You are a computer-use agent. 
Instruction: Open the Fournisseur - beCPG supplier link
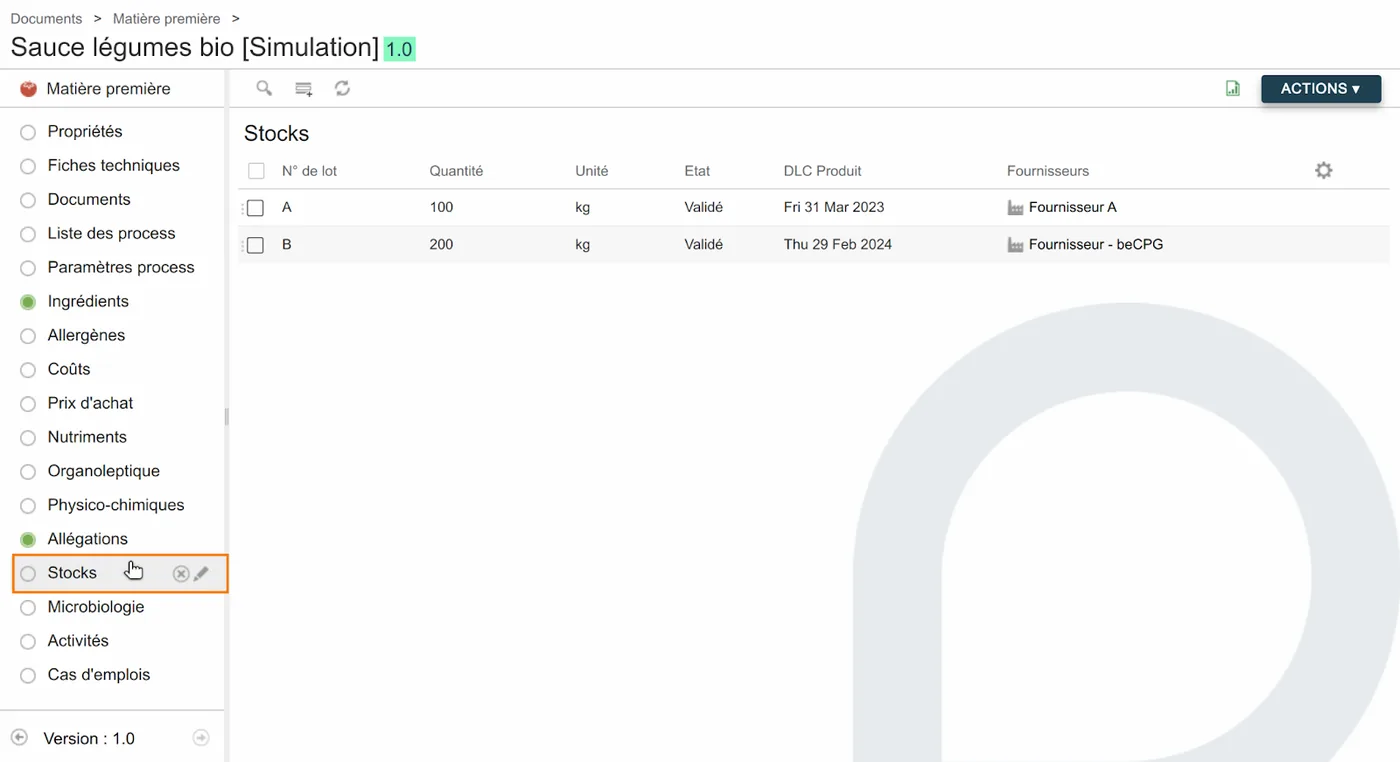point(1096,244)
